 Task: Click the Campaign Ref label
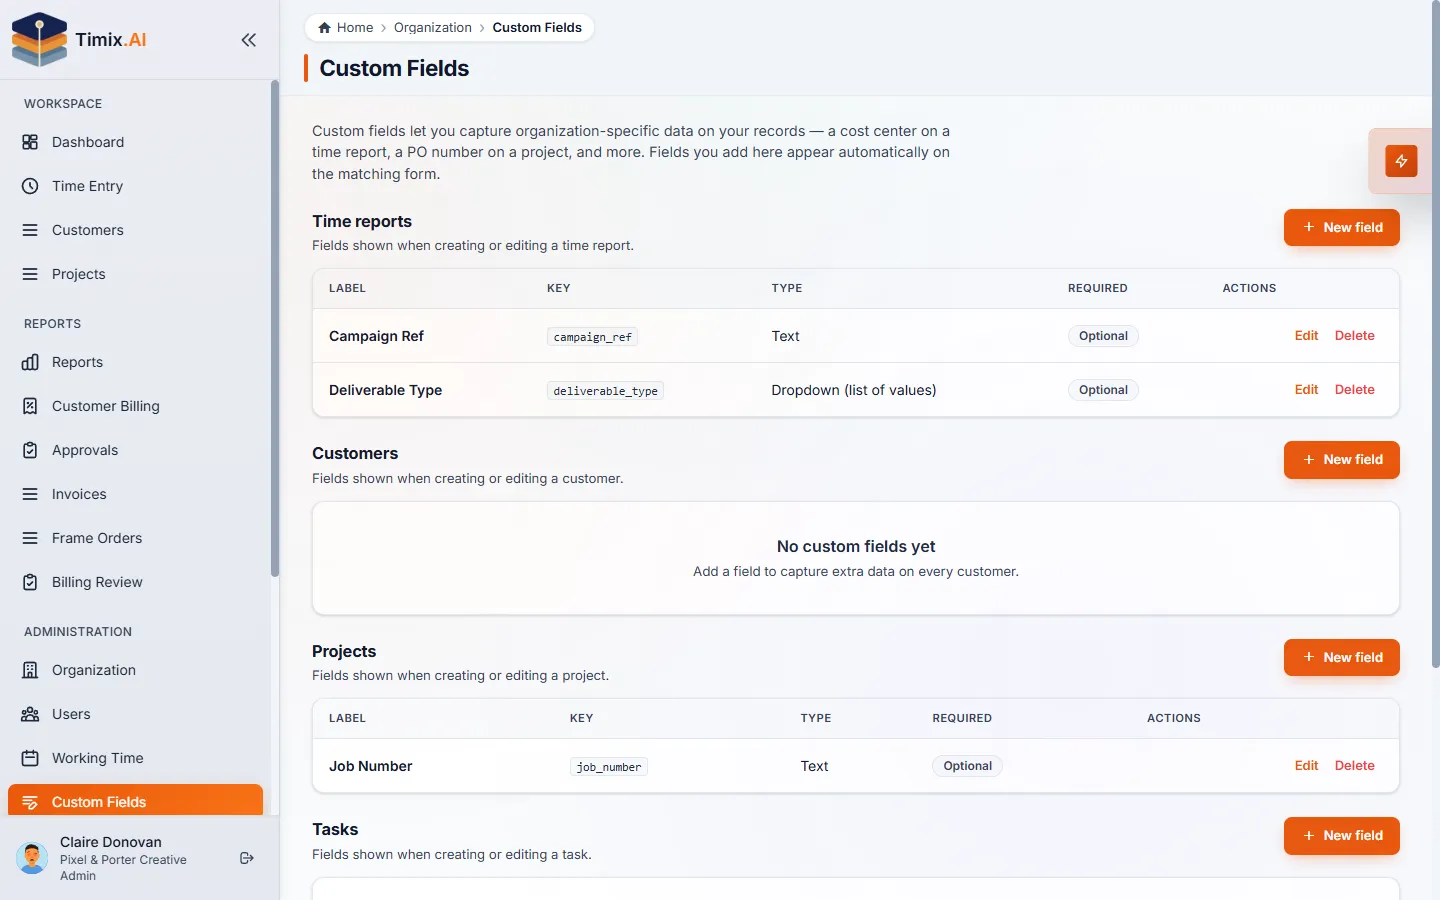click(376, 336)
